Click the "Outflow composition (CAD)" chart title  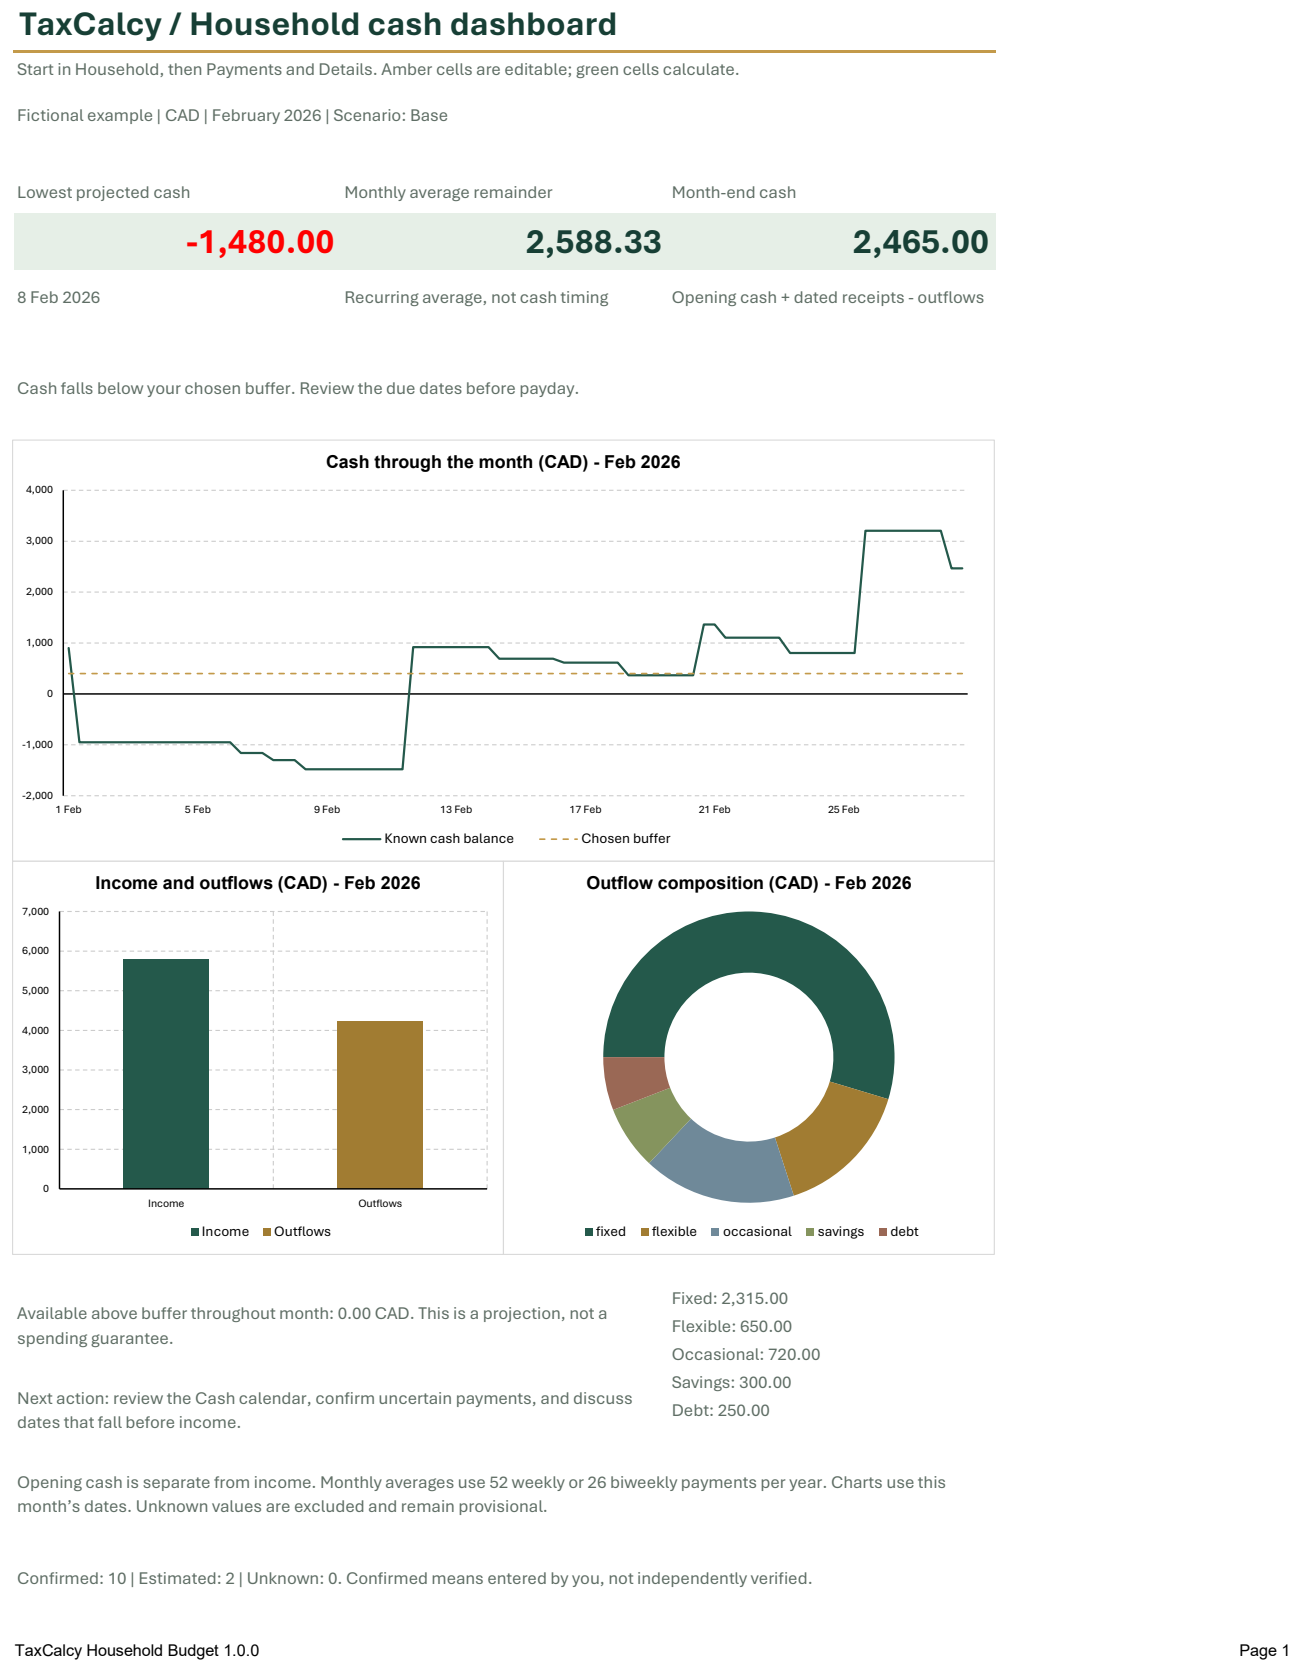(749, 883)
